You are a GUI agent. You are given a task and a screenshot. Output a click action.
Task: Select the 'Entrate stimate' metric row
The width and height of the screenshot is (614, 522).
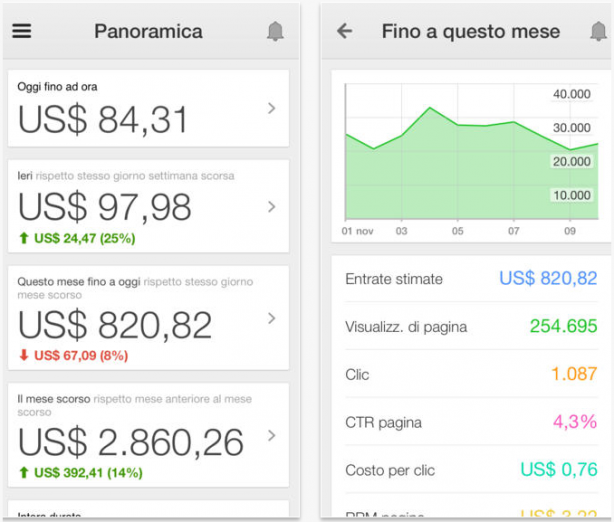tap(470, 279)
